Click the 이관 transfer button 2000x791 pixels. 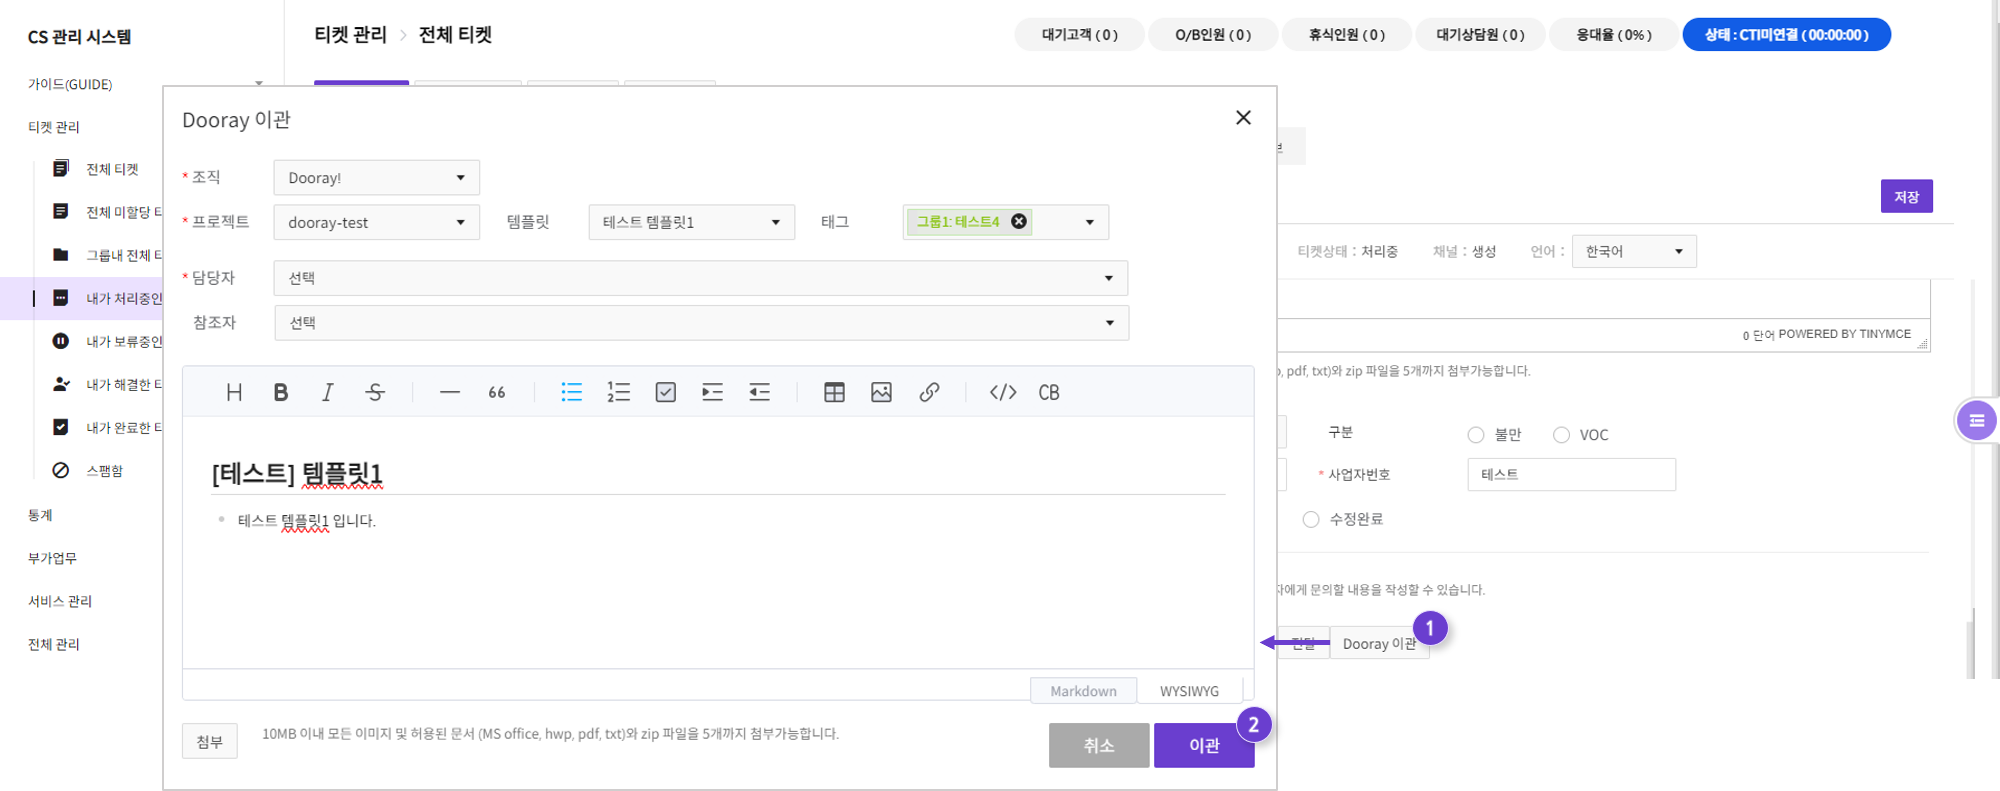pyautogui.click(x=1204, y=746)
